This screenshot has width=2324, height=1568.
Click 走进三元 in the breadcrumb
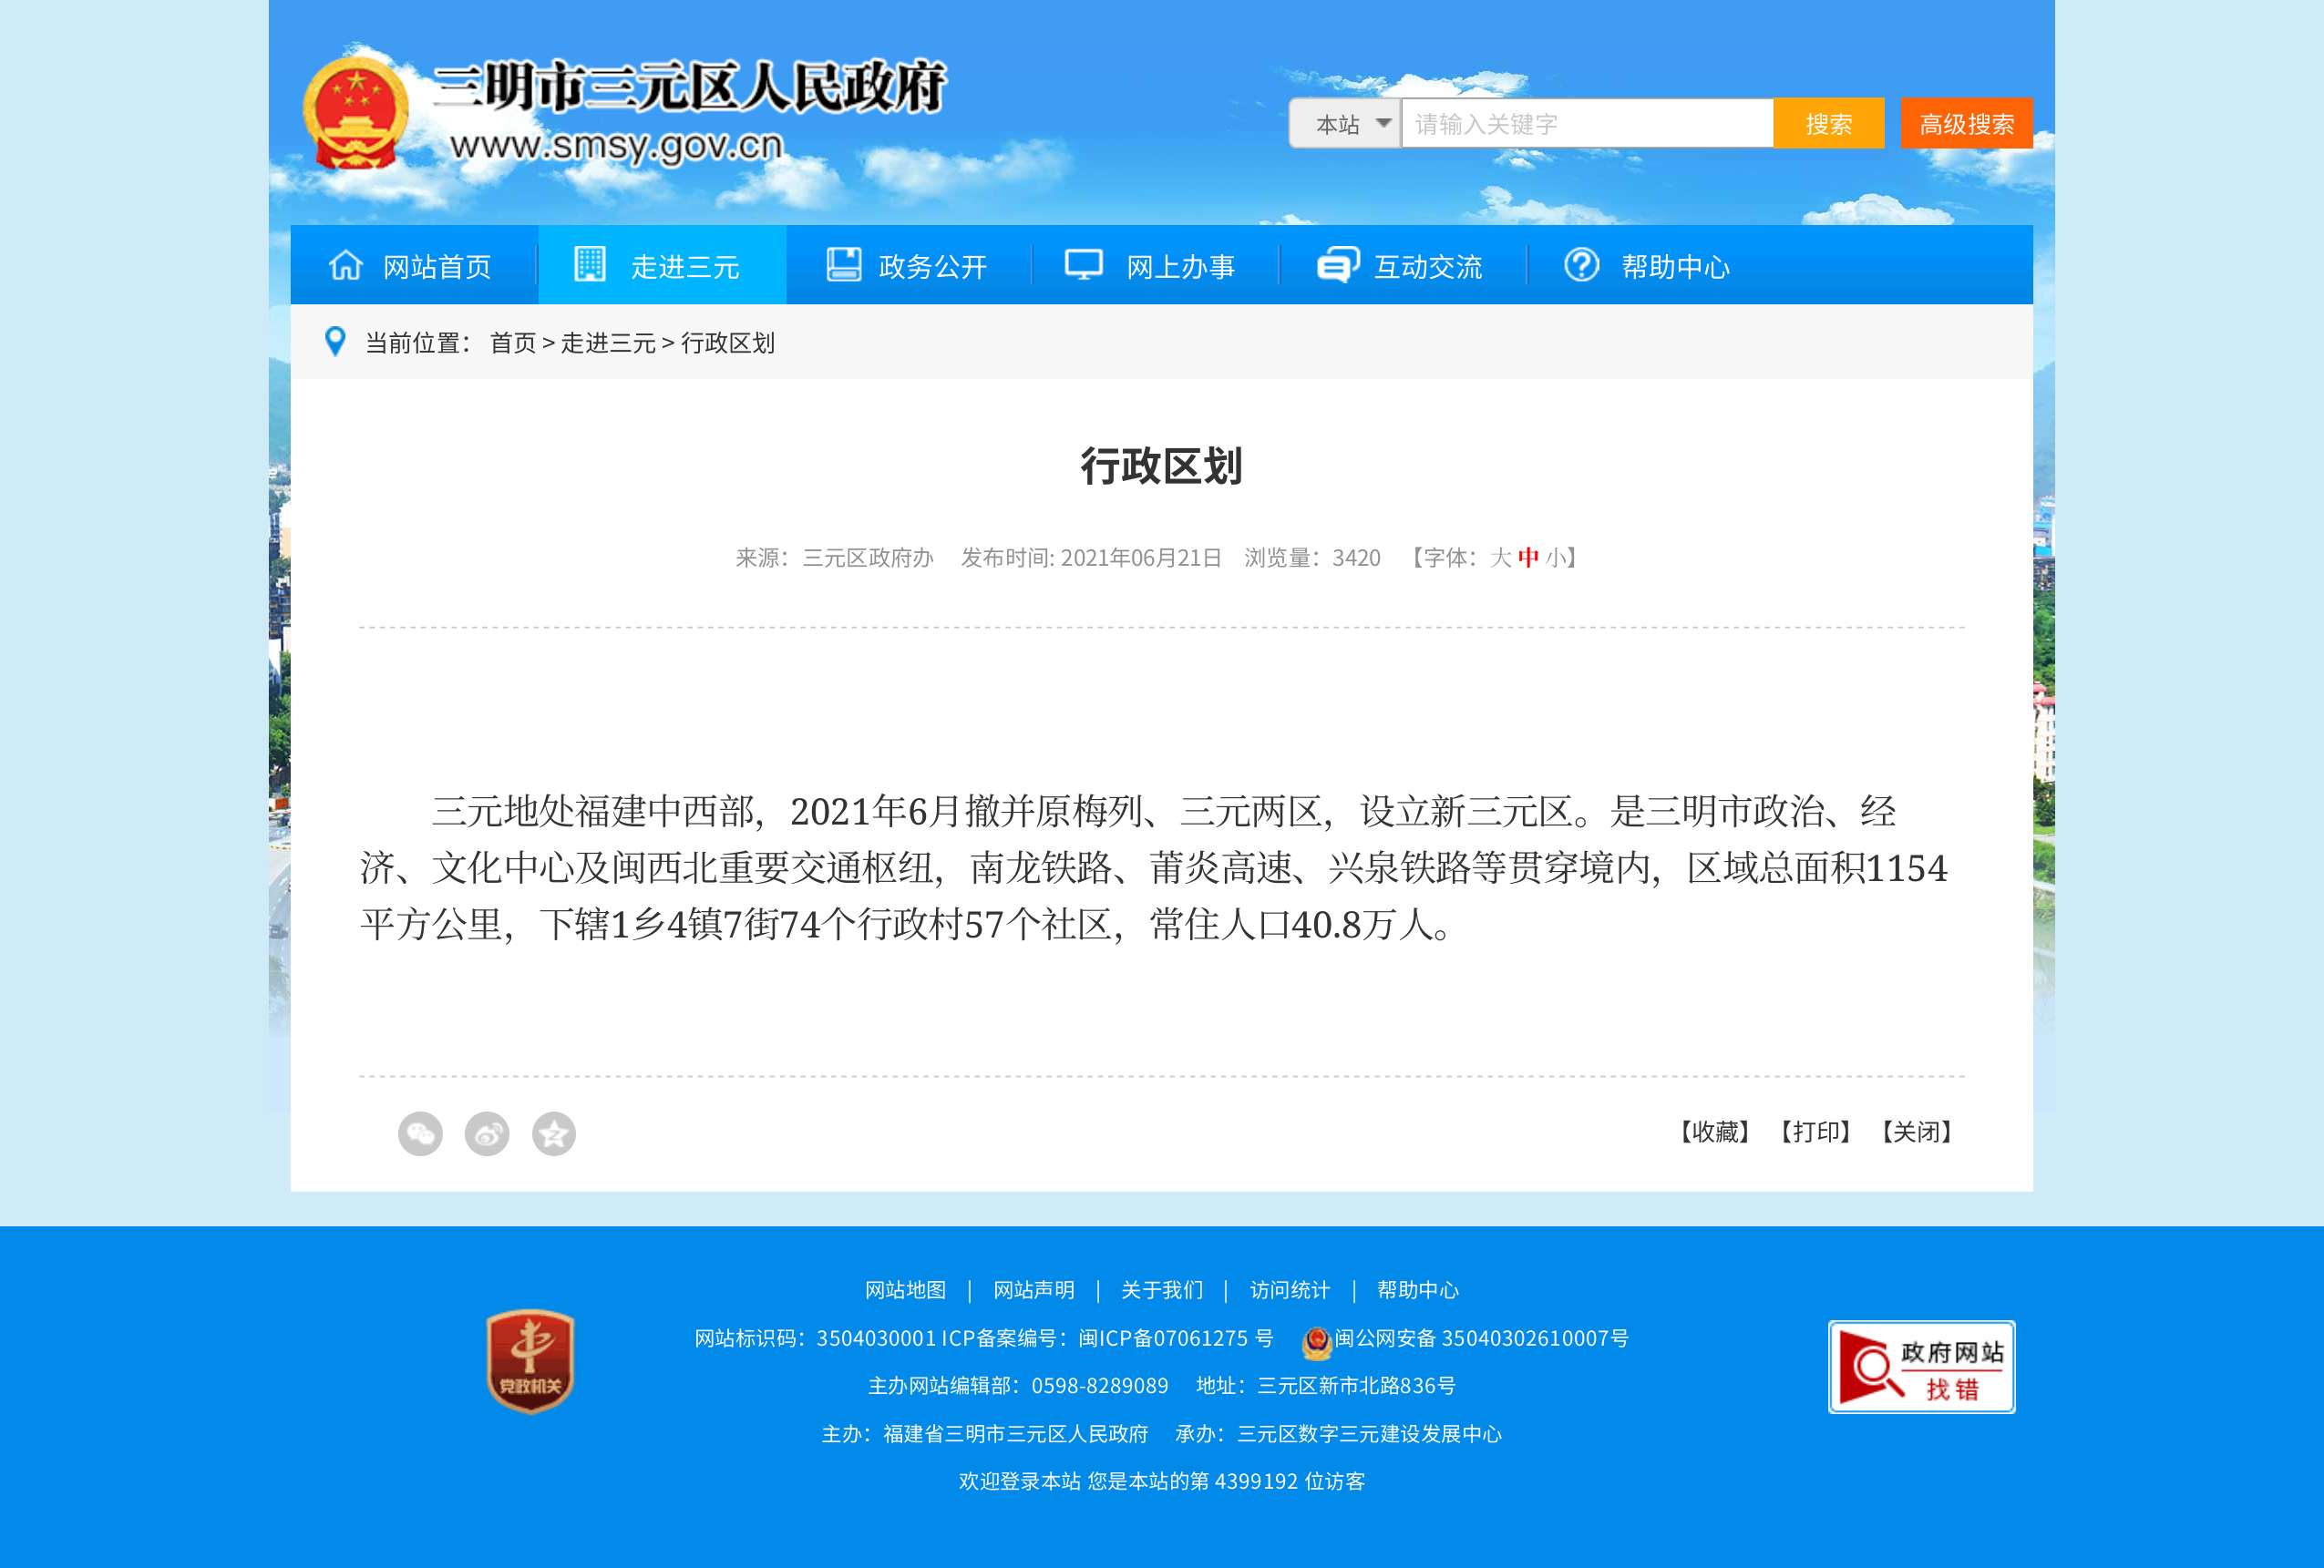point(608,343)
